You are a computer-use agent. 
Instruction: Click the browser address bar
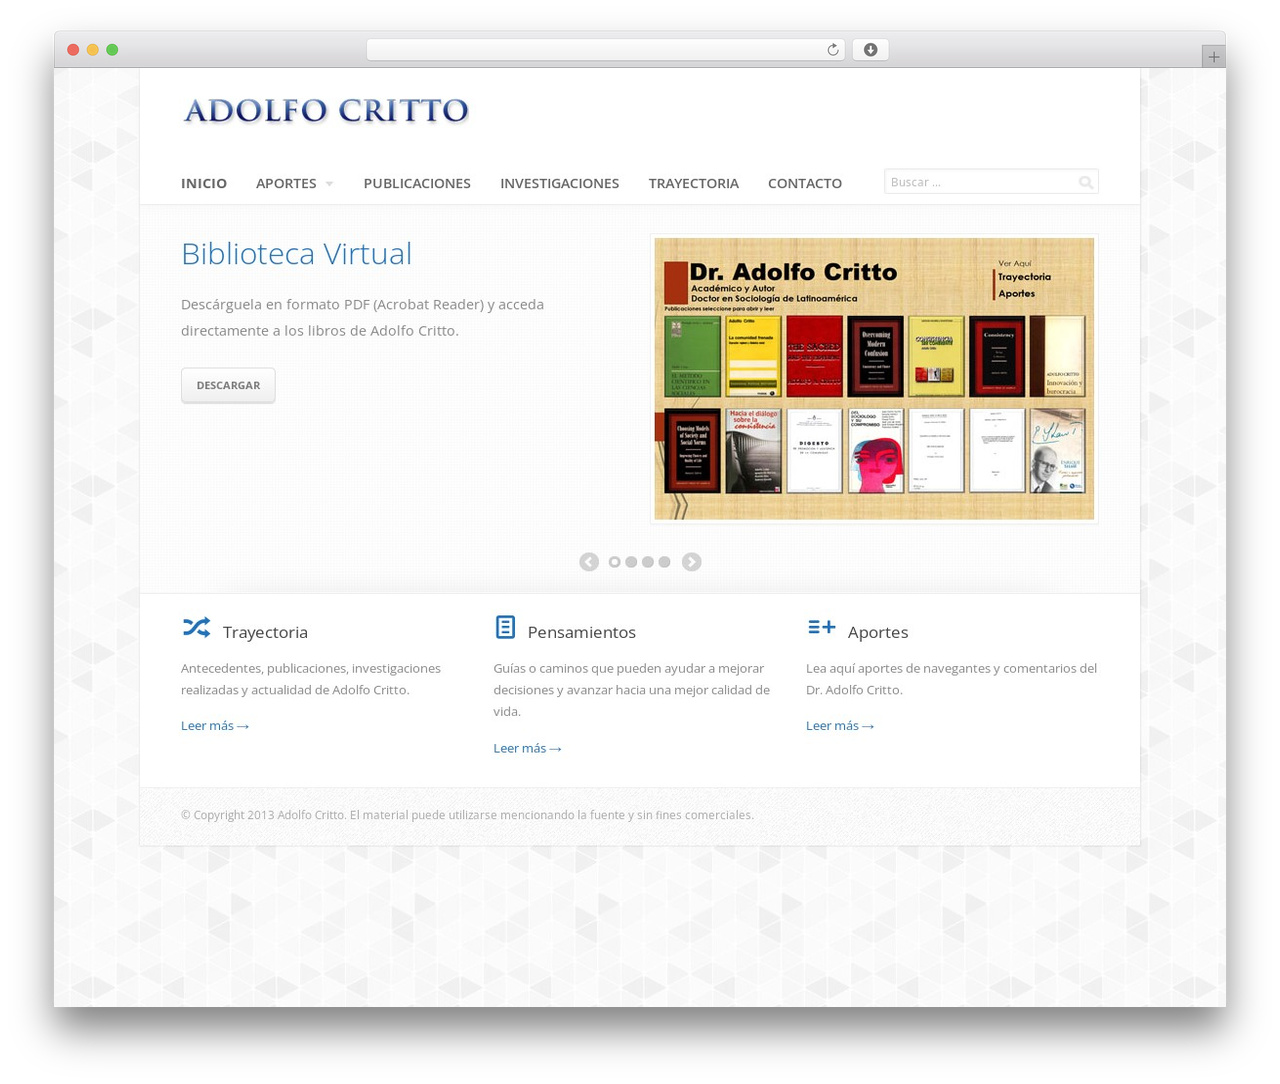coord(605,50)
